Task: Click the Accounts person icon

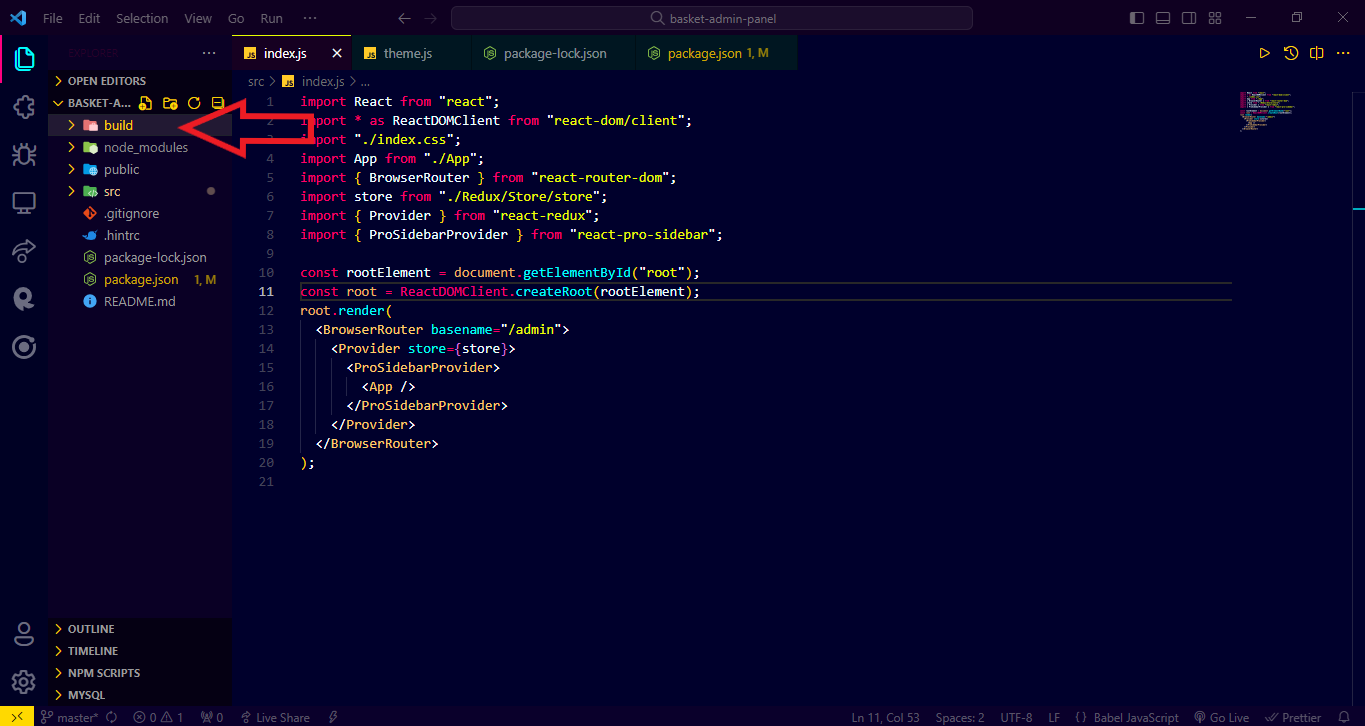Action: 24,634
